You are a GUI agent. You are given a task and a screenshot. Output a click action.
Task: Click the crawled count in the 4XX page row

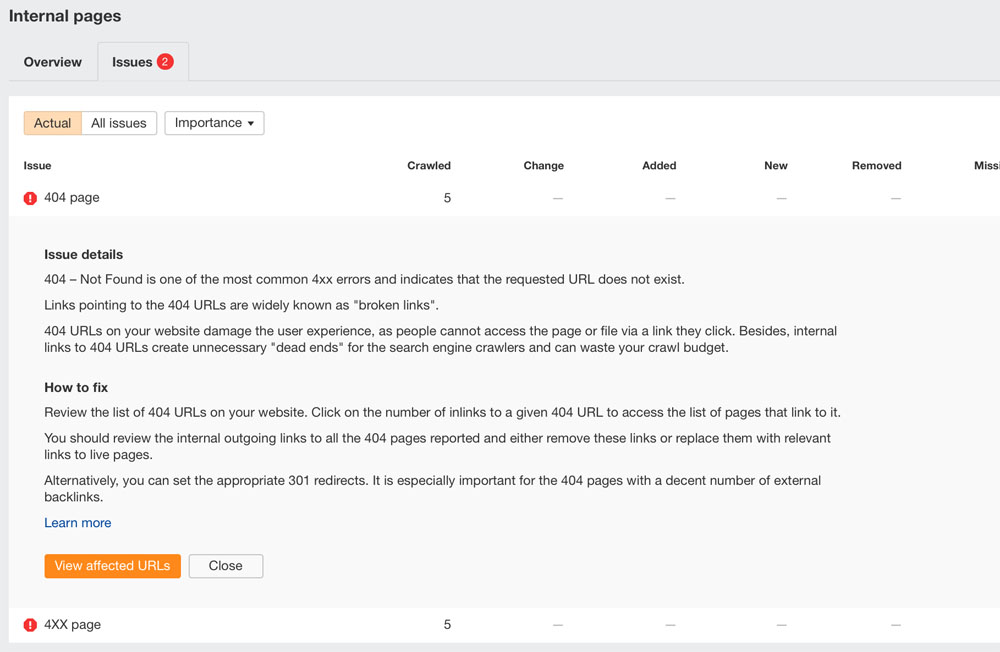(447, 625)
